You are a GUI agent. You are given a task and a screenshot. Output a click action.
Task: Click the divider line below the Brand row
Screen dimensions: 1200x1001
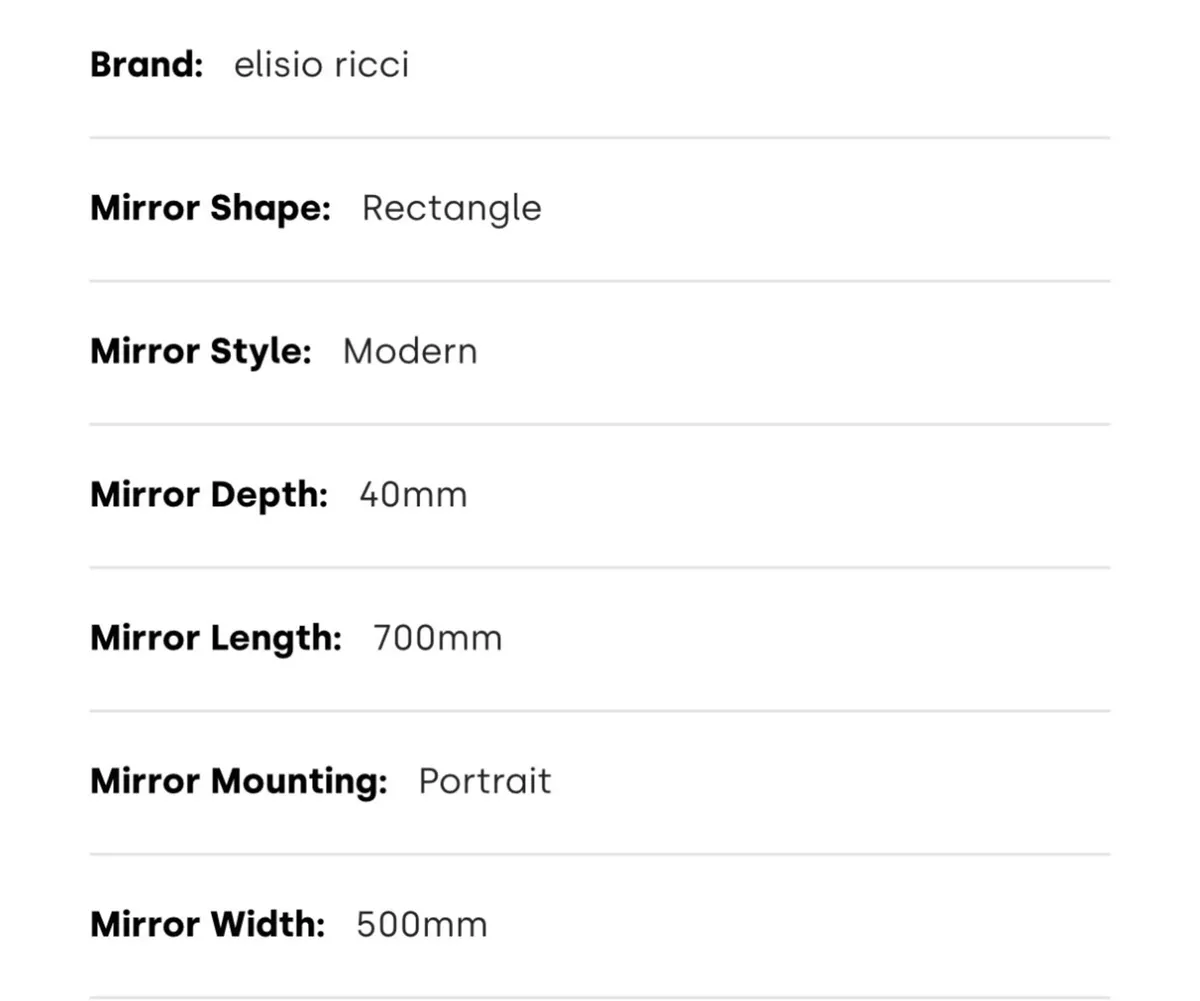pos(600,138)
